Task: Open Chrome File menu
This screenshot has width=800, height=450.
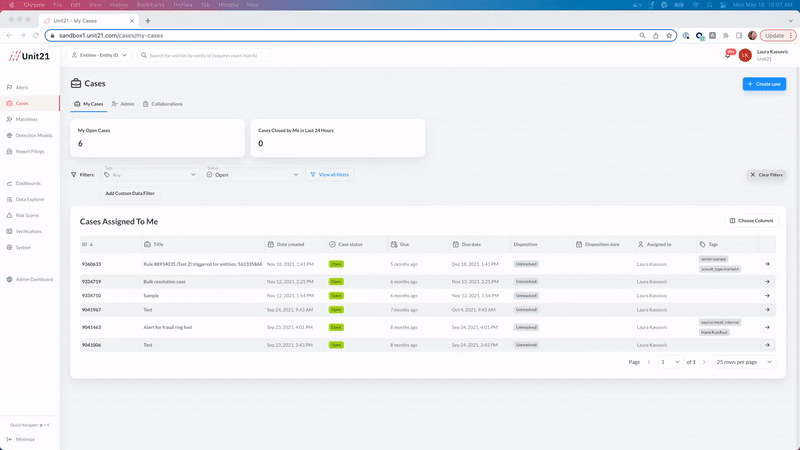Action: click(x=58, y=5)
